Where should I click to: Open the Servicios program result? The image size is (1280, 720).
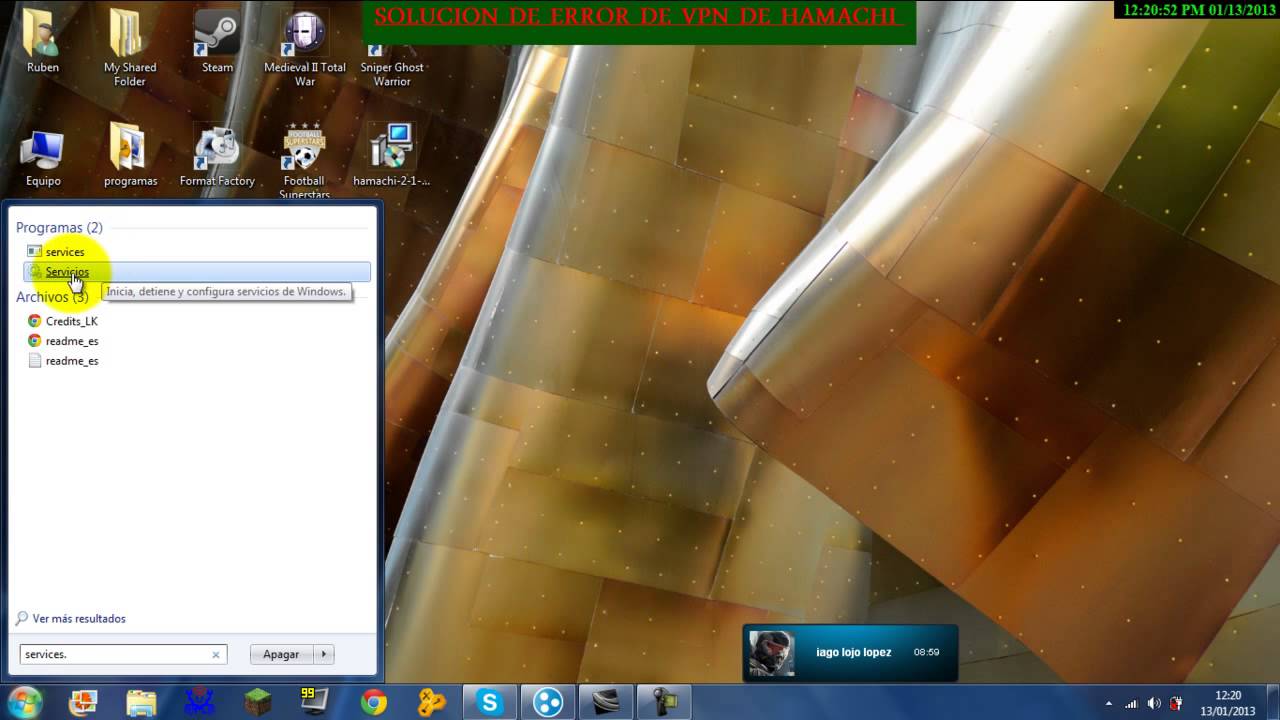coord(197,272)
